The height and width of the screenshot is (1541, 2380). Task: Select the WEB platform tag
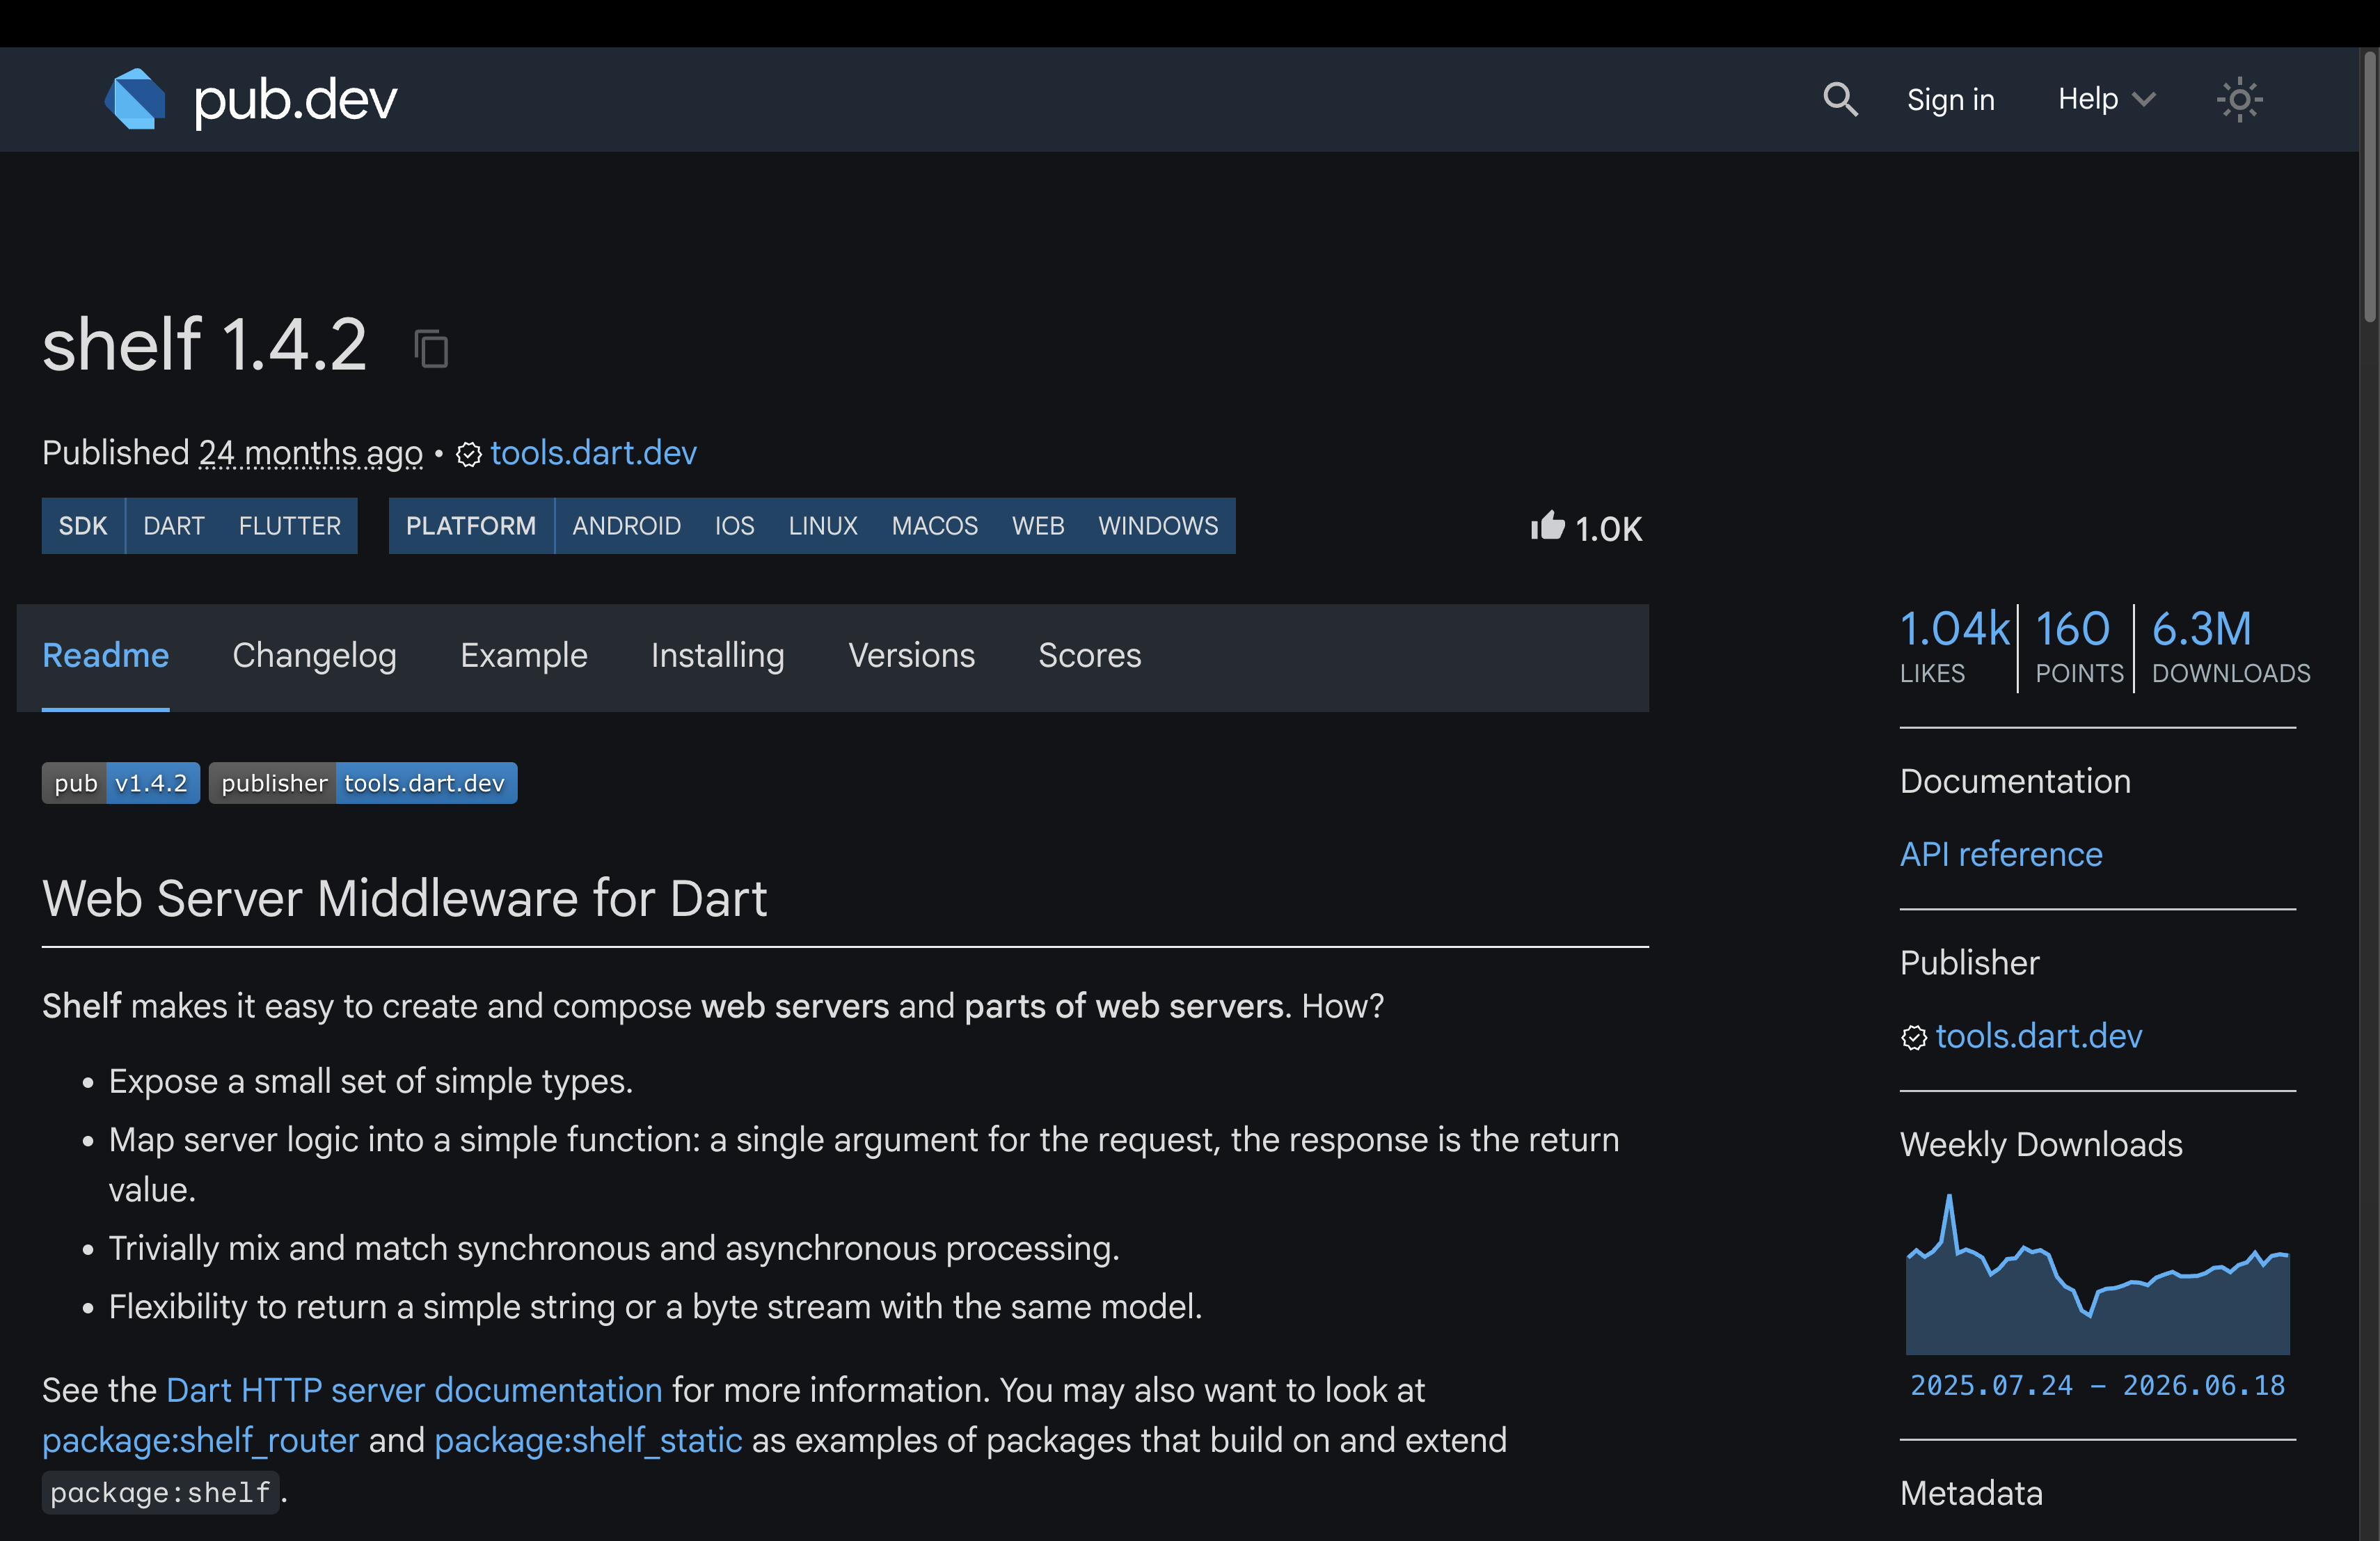[x=1038, y=526]
